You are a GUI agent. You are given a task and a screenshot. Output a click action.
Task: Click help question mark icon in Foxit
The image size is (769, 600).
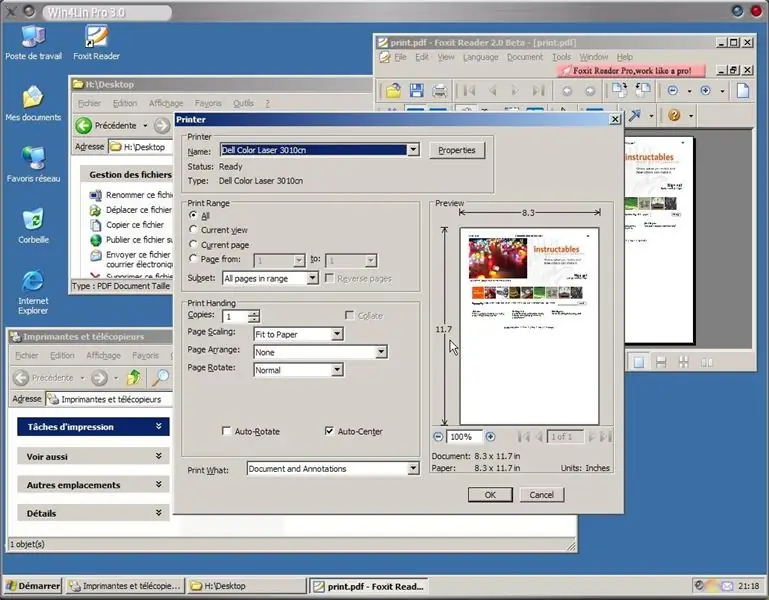tap(674, 115)
